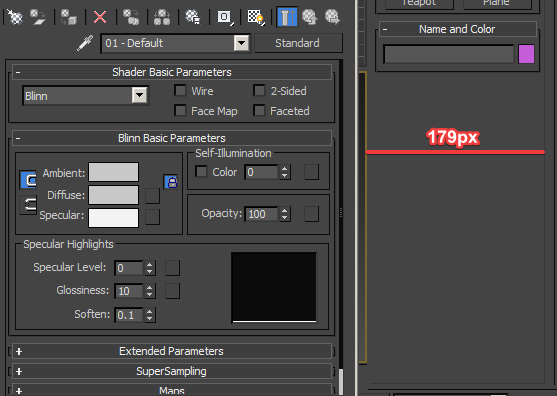
Task: Click Go Forward to Sibling icon
Action: point(332,17)
